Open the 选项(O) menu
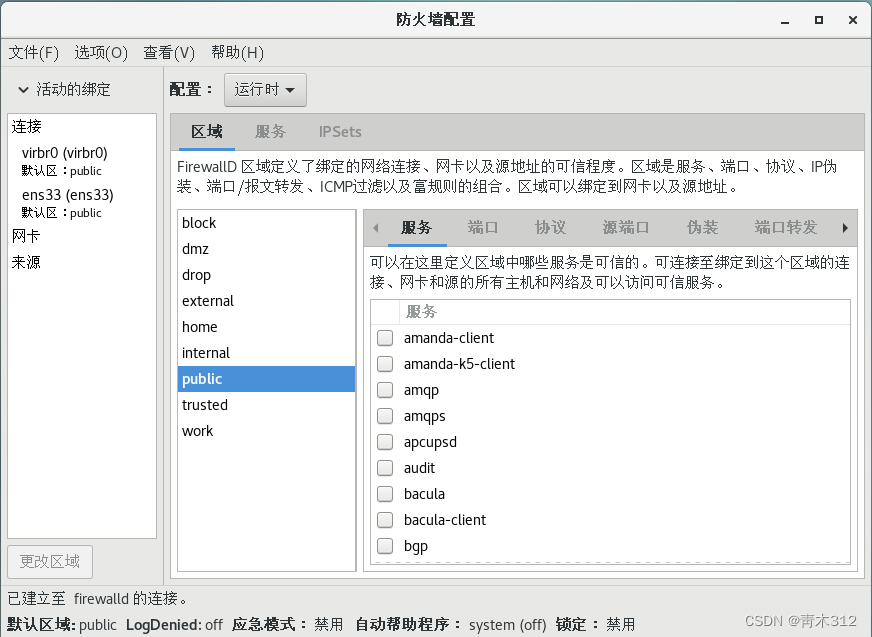 pyautogui.click(x=101, y=53)
